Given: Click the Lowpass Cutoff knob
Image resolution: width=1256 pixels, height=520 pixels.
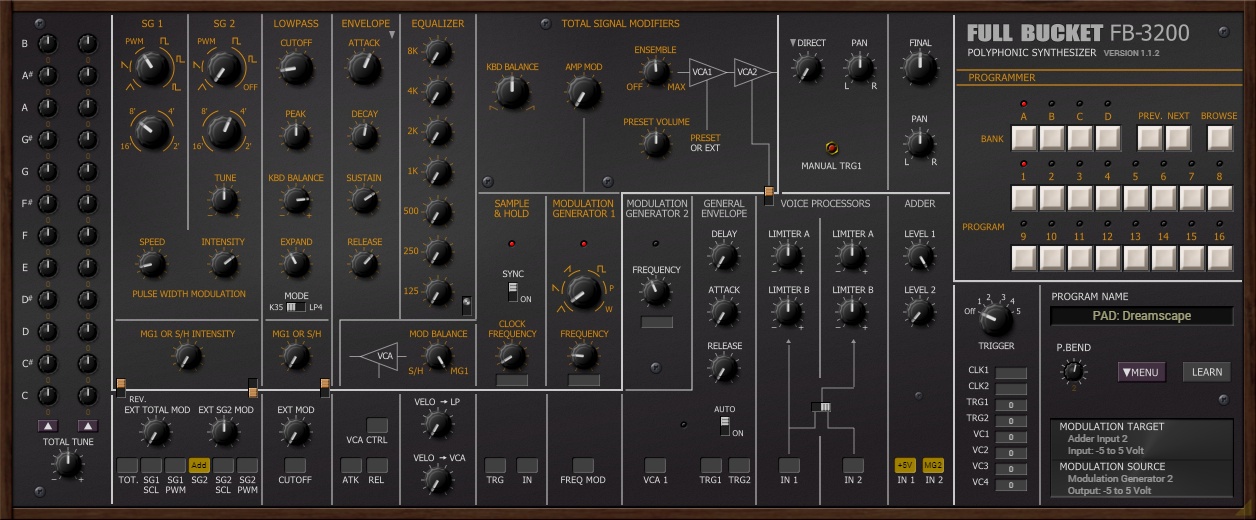Looking at the screenshot, I should (295, 68).
